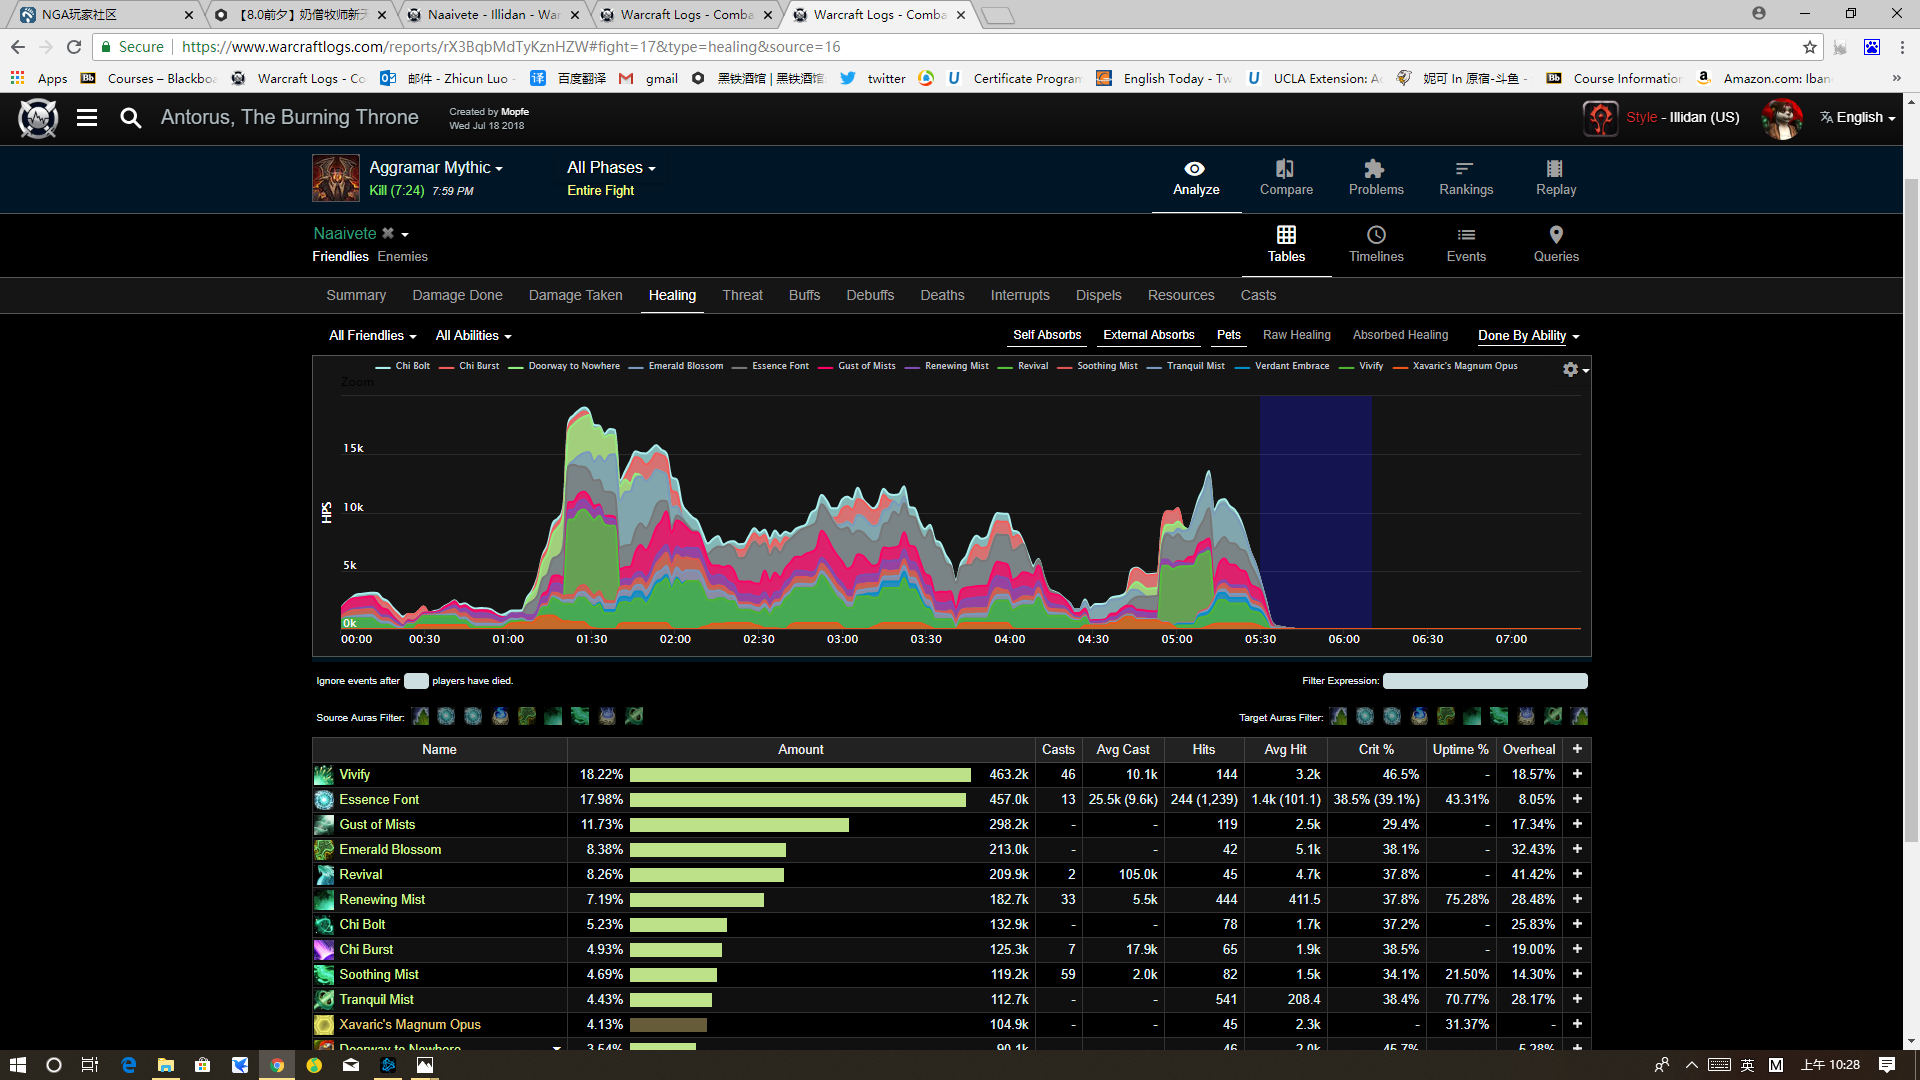Open chart settings gear

1571,370
